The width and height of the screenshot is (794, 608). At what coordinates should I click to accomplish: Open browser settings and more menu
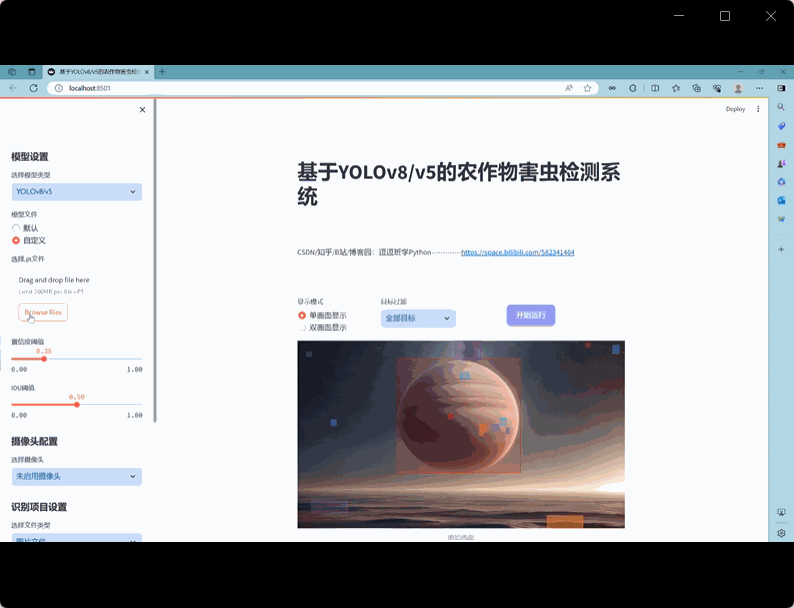tap(760, 88)
